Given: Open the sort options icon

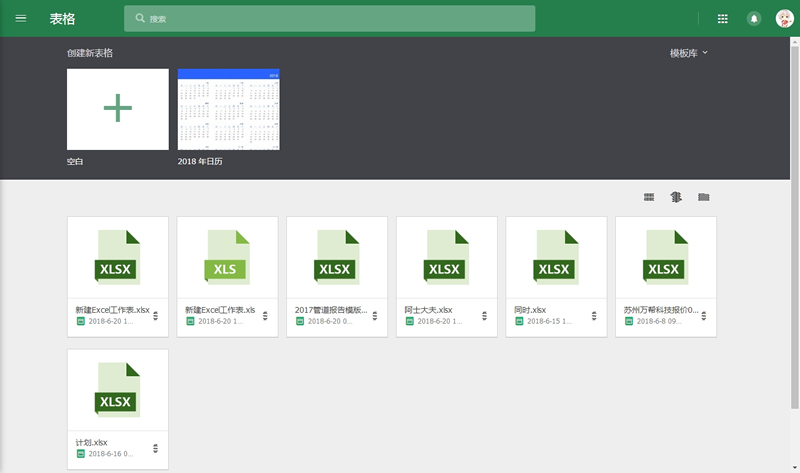Looking at the screenshot, I should [x=676, y=197].
